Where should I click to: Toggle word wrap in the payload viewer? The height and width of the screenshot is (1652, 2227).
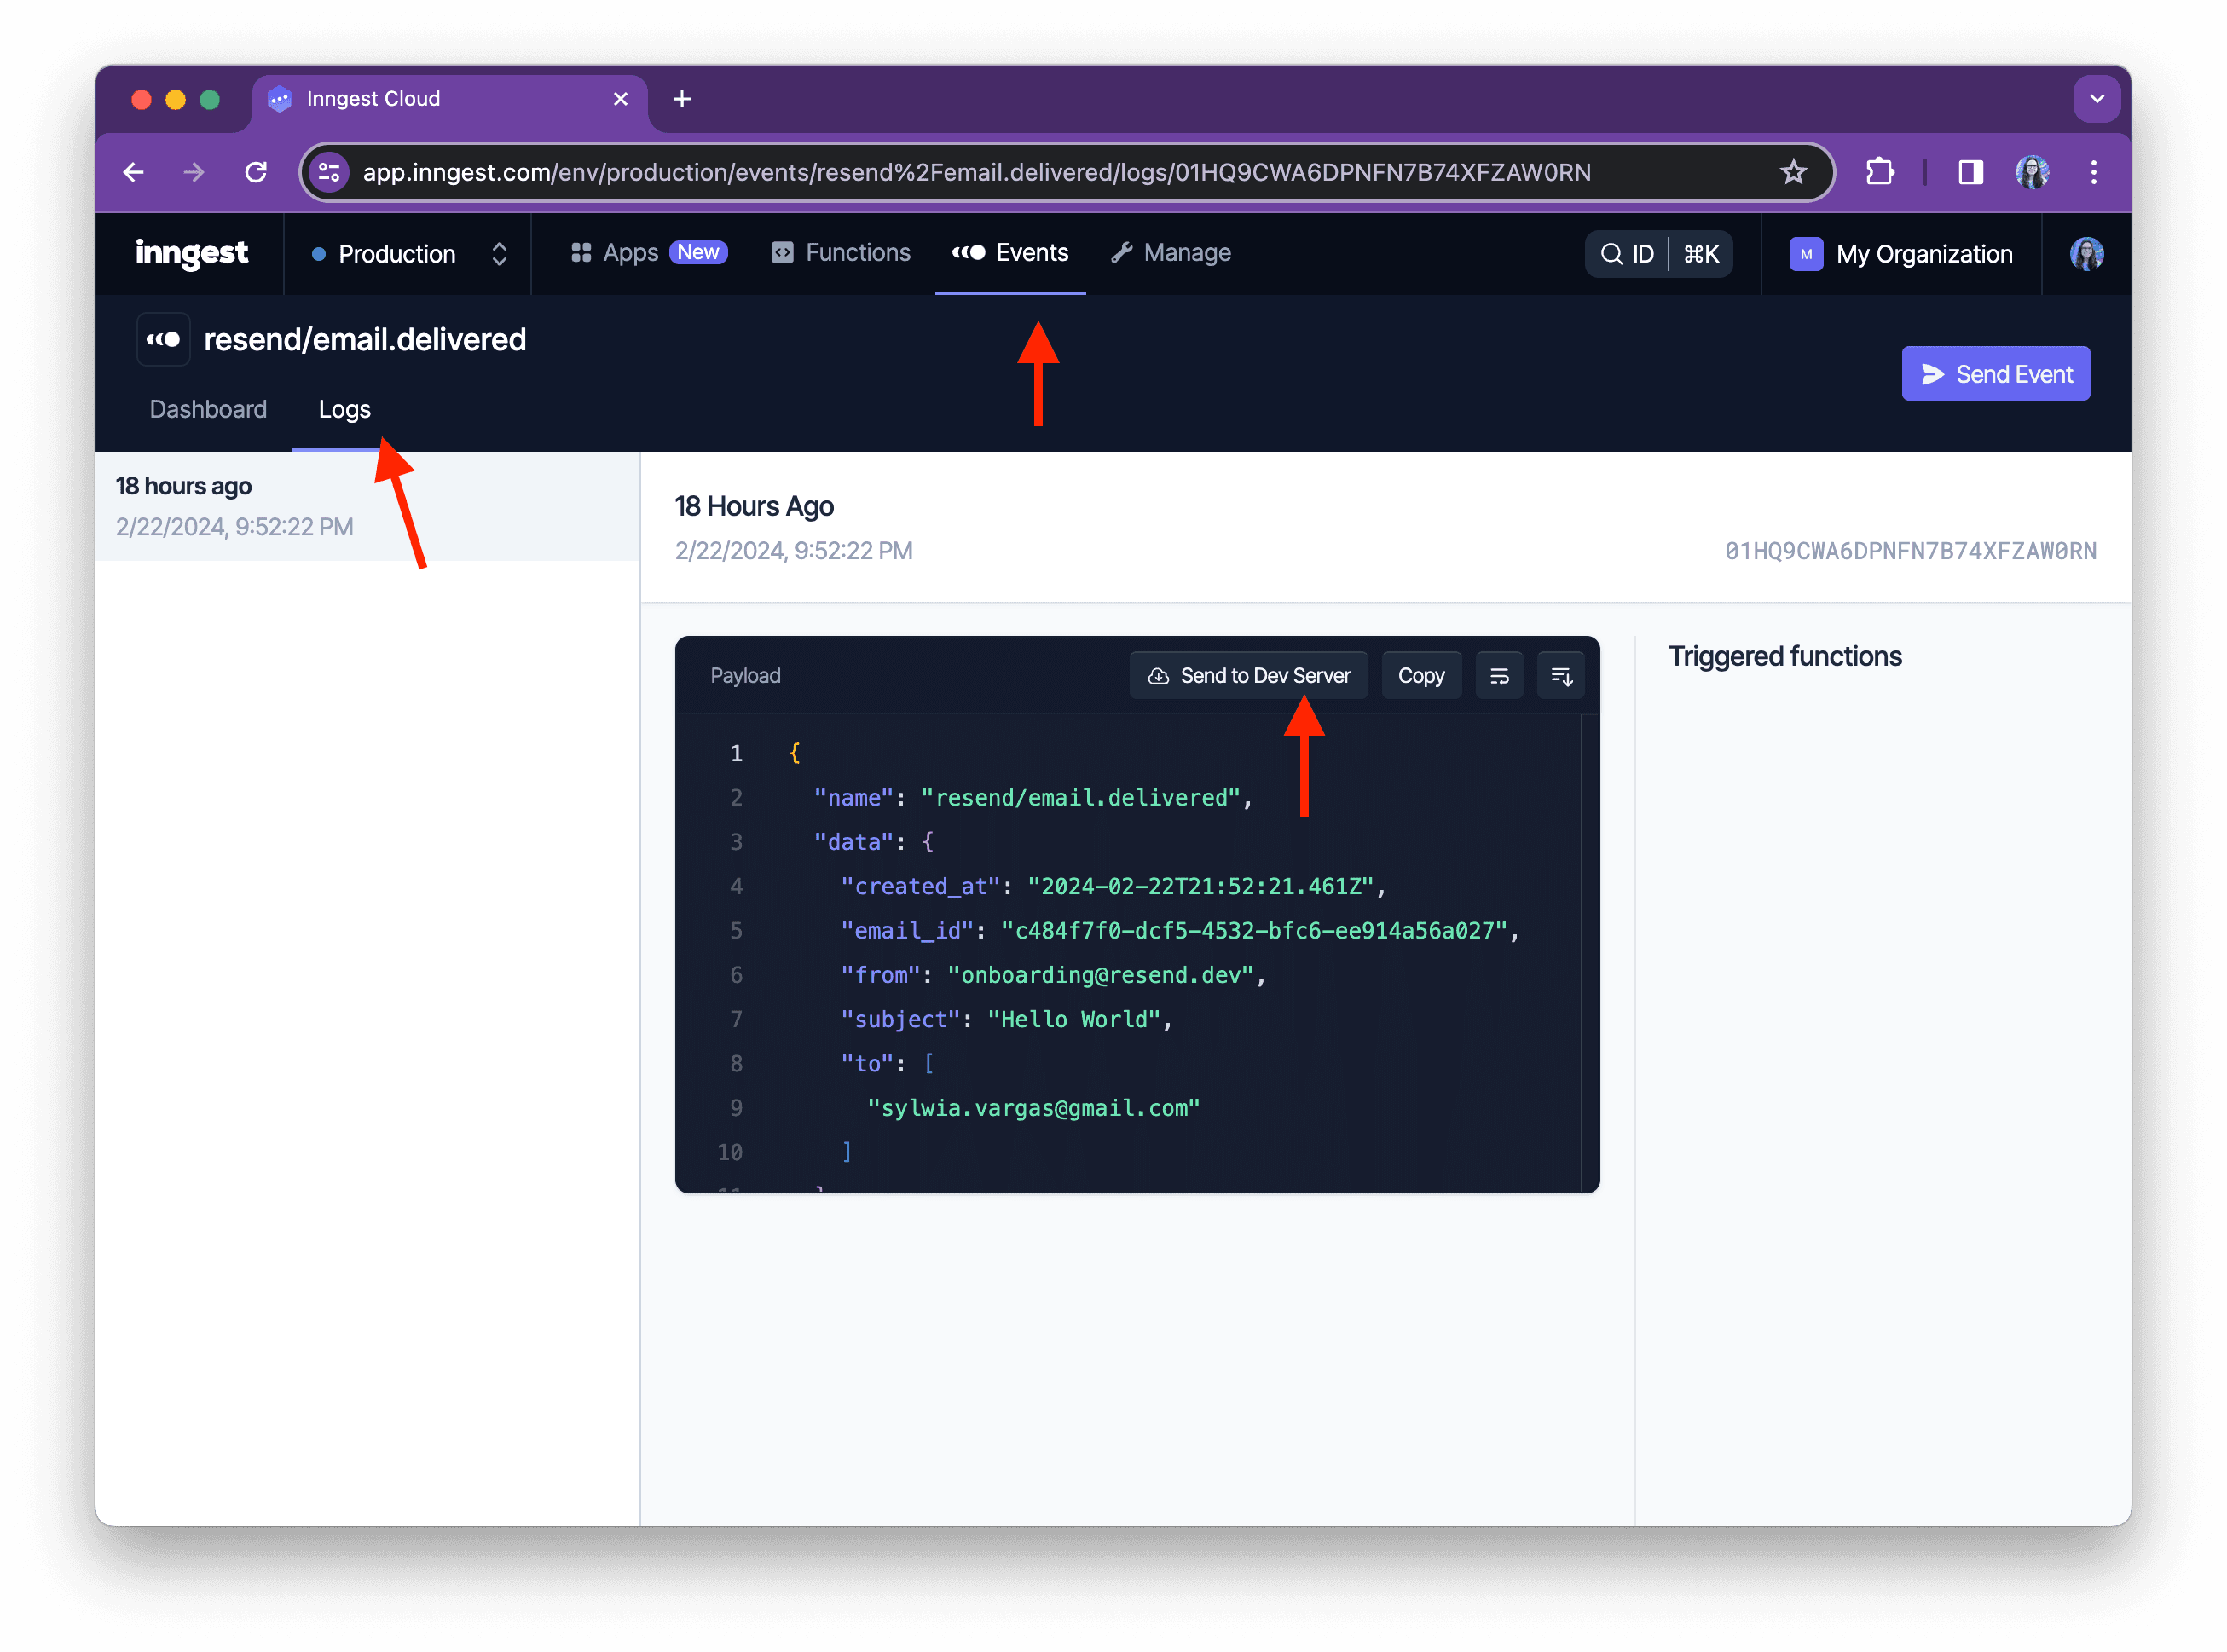[x=1500, y=675]
